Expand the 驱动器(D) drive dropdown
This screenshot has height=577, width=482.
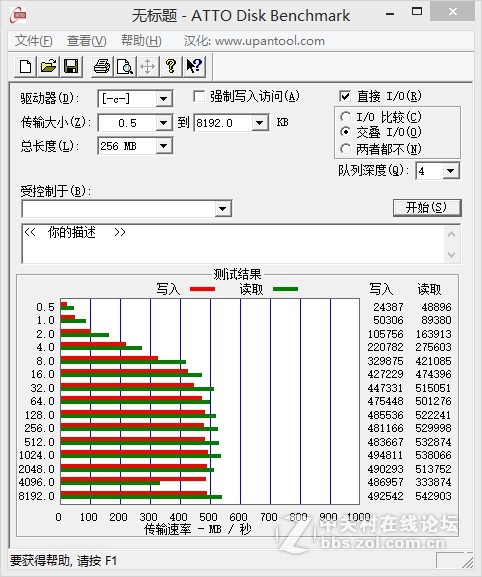coord(163,99)
